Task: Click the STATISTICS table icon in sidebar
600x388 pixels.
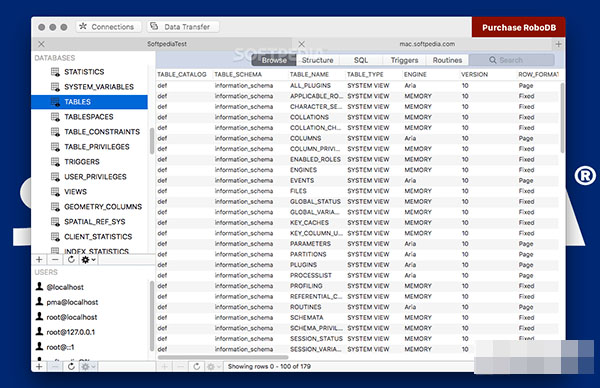Action: pos(55,72)
